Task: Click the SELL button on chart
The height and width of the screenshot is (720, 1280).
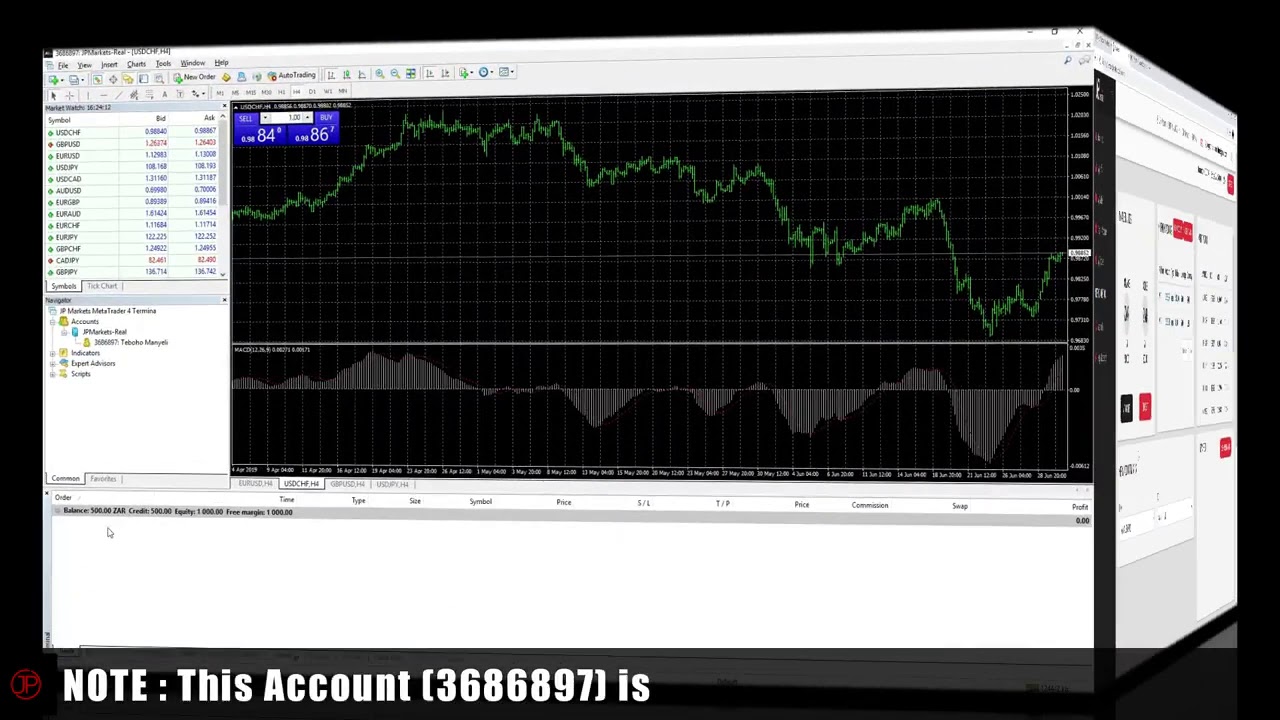Action: click(246, 119)
